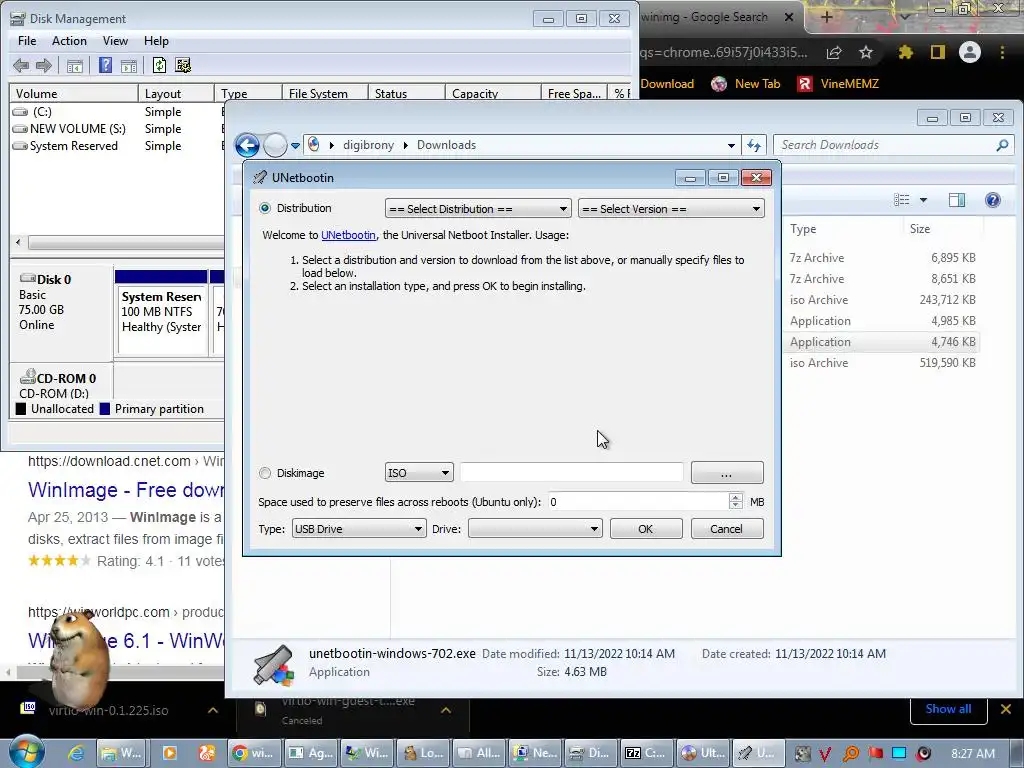Click Settings icon in Disk Management toolbar

(x=184, y=65)
